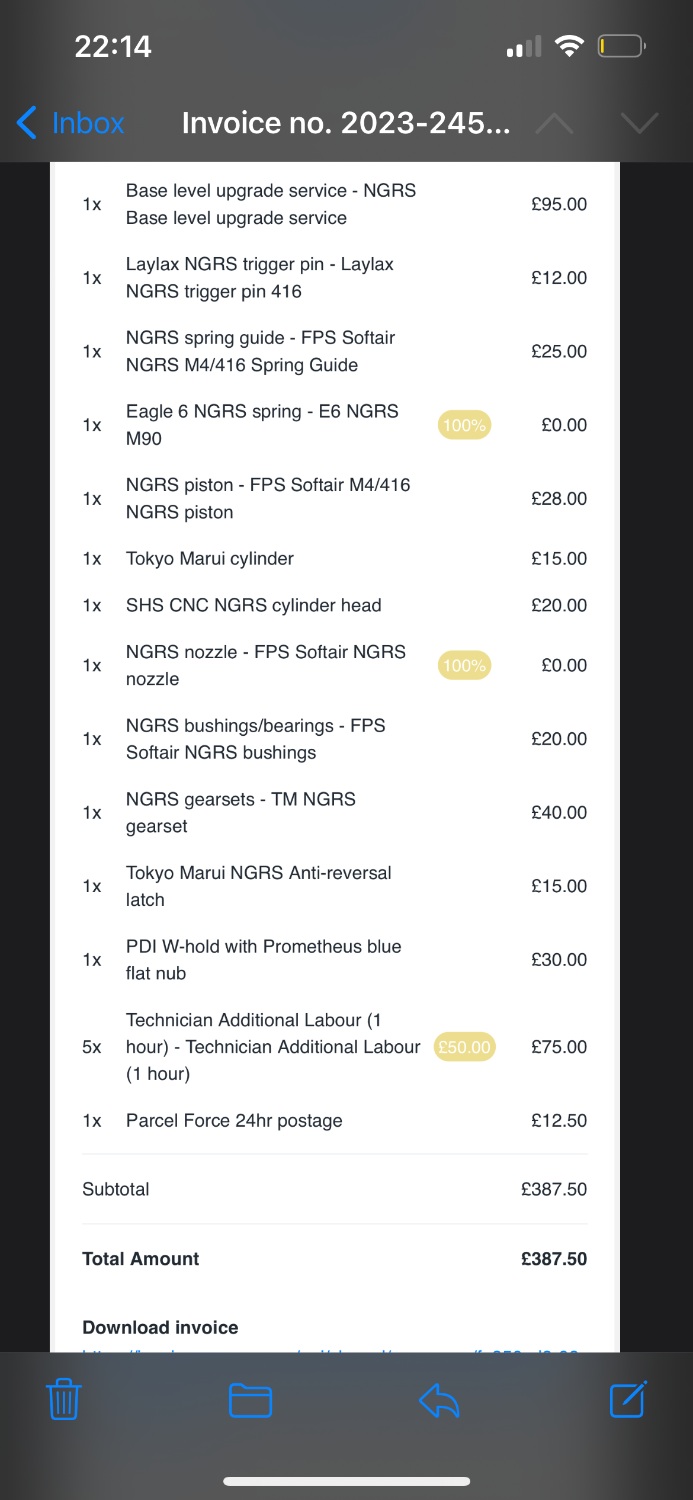Open the move-to-folder icon
Image resolution: width=693 pixels, height=1500 pixels.
250,1400
